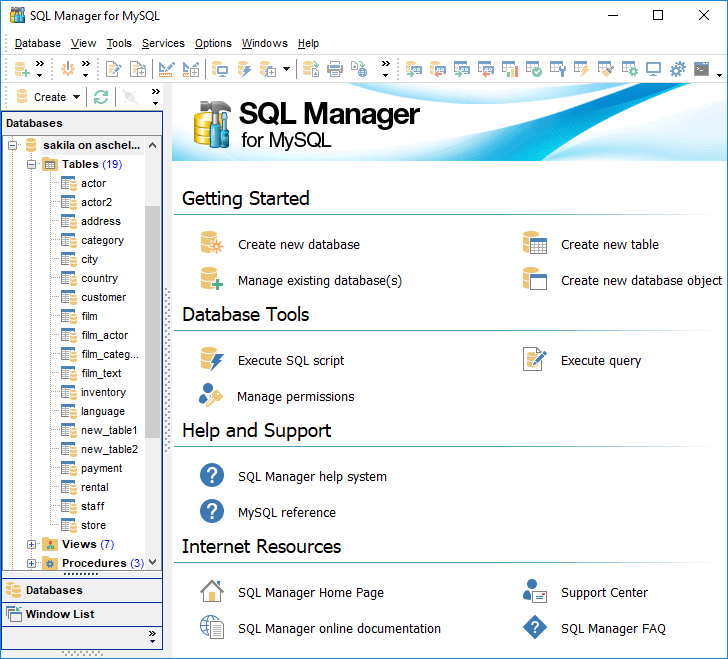The image size is (728, 659).
Task: Click the printer icon in toolbar
Action: coord(335,69)
